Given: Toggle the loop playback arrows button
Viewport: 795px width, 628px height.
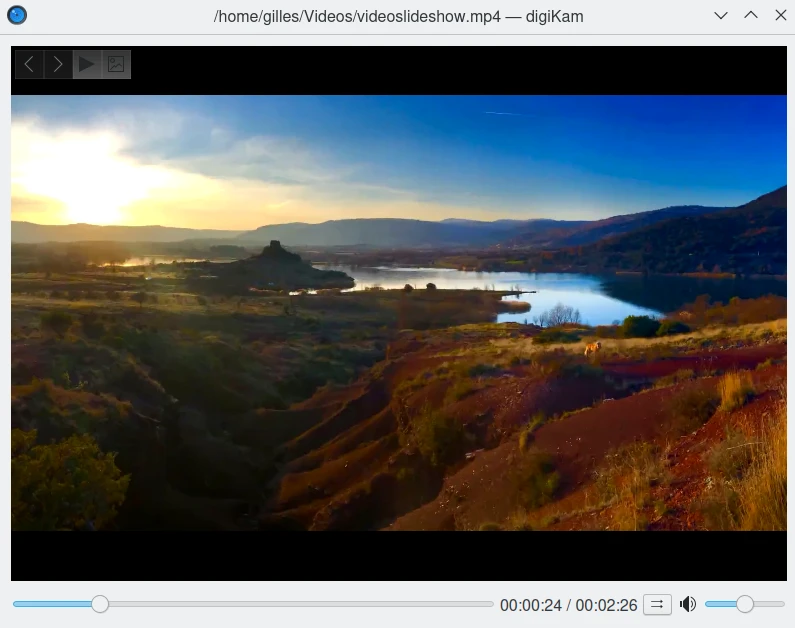Looking at the screenshot, I should click(x=657, y=604).
